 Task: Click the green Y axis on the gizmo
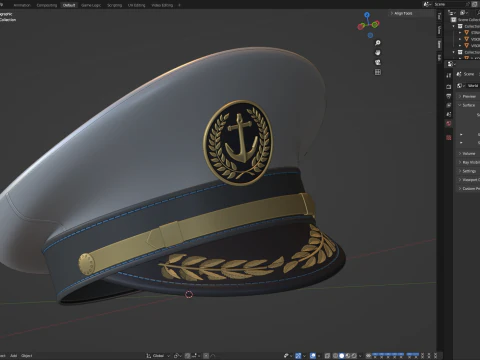[376, 24]
